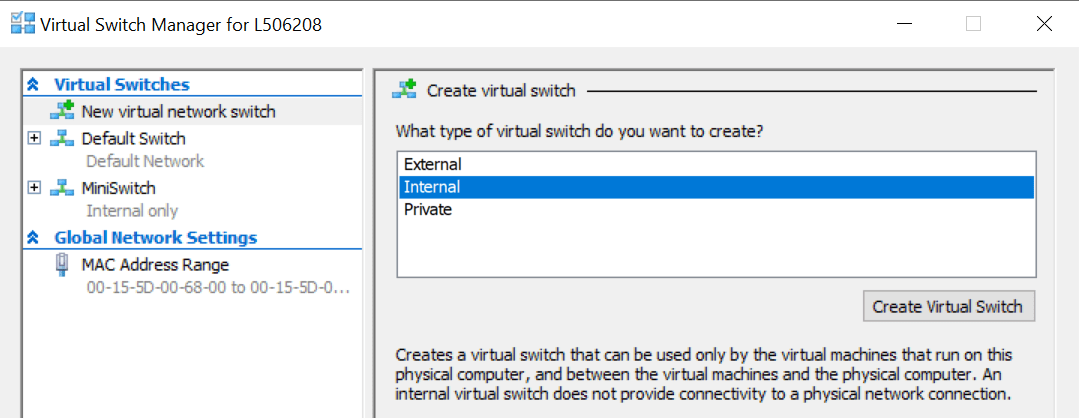The height and width of the screenshot is (418, 1079).
Task: Open the Default Switch entry
Action: [x=133, y=138]
